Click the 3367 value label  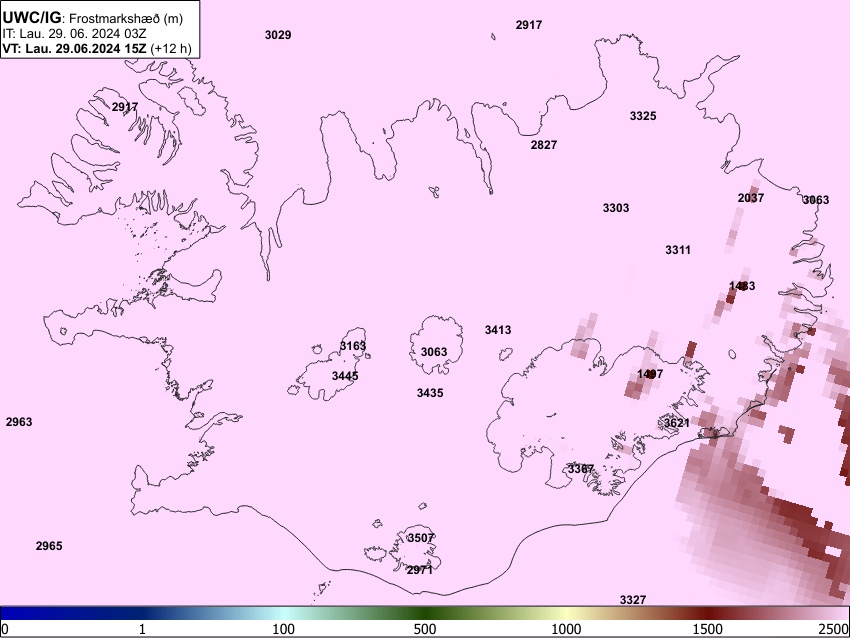tap(581, 468)
